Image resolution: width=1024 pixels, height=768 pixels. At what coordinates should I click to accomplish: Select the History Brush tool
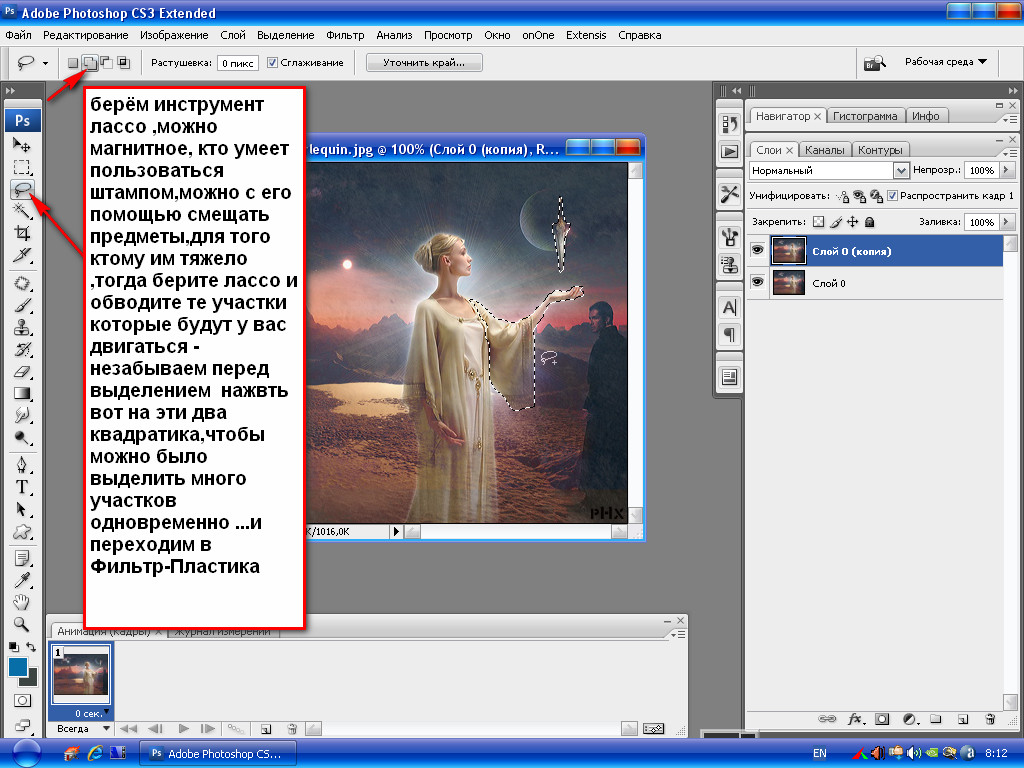coord(22,349)
